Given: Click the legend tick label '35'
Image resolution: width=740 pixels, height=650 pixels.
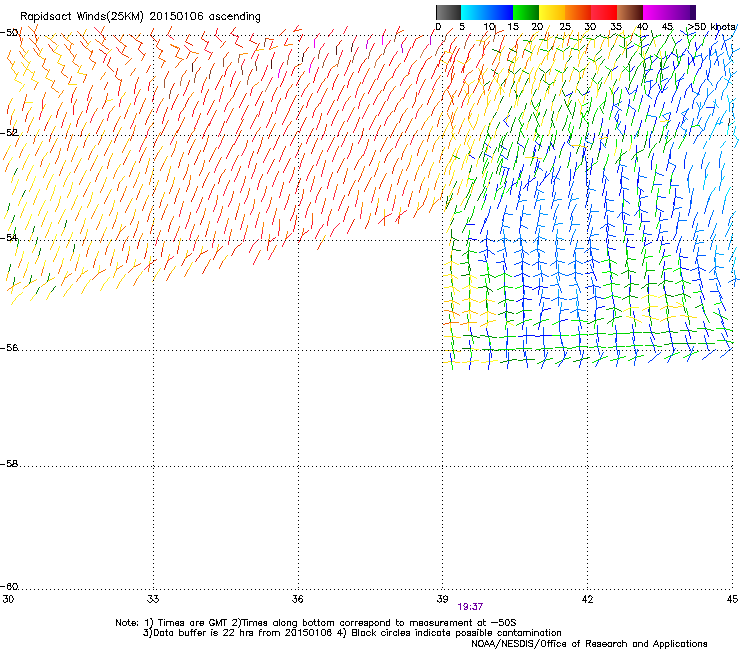Looking at the screenshot, I should coord(616,27).
